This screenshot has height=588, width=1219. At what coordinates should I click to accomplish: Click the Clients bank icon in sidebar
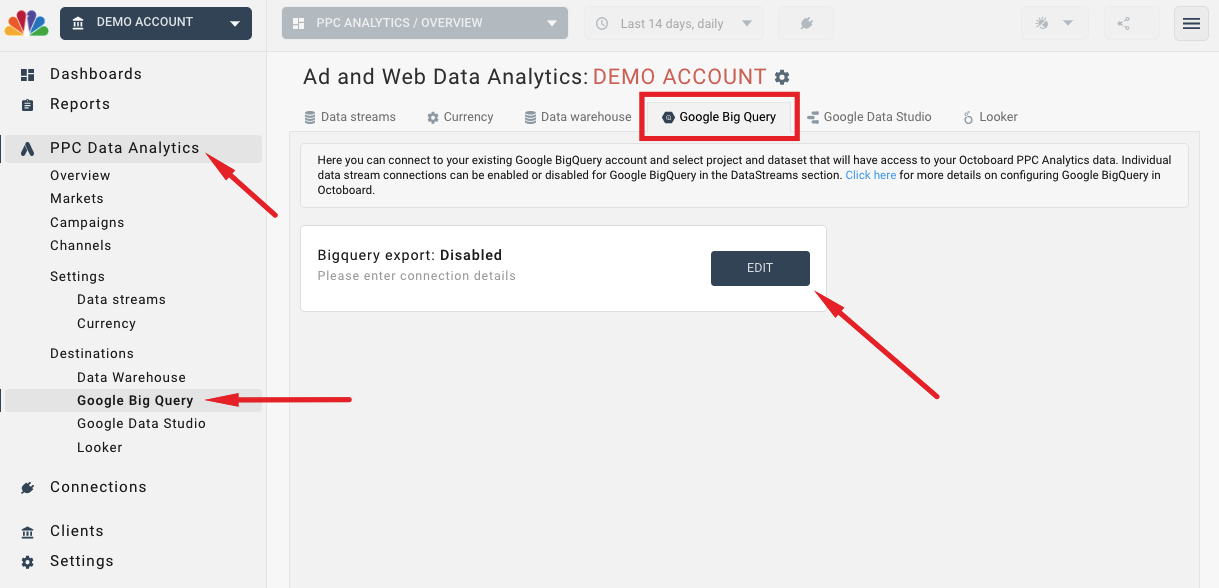point(28,532)
